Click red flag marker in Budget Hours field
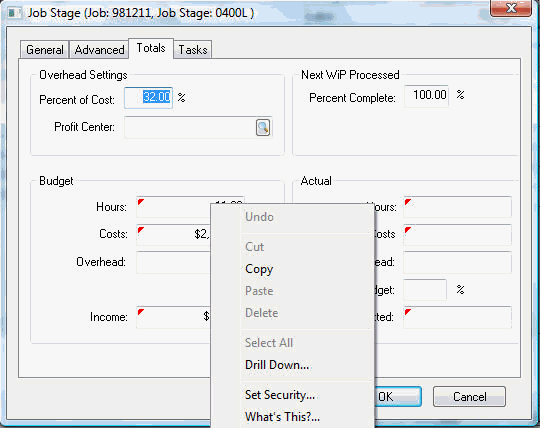The image size is (540, 428). click(x=141, y=201)
